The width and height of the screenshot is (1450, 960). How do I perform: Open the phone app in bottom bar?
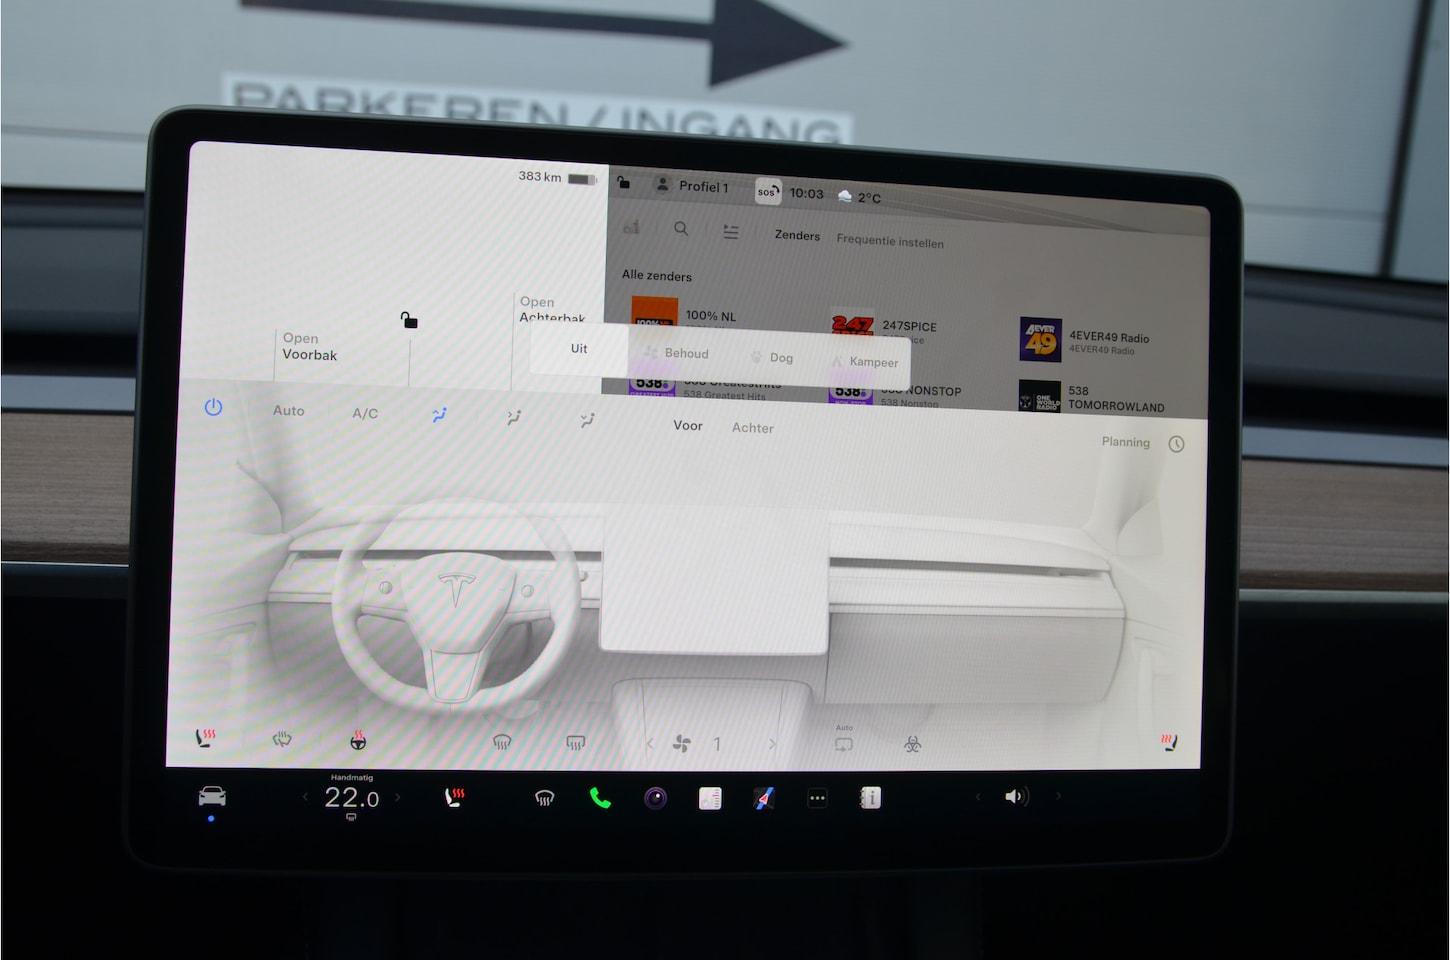click(x=600, y=798)
